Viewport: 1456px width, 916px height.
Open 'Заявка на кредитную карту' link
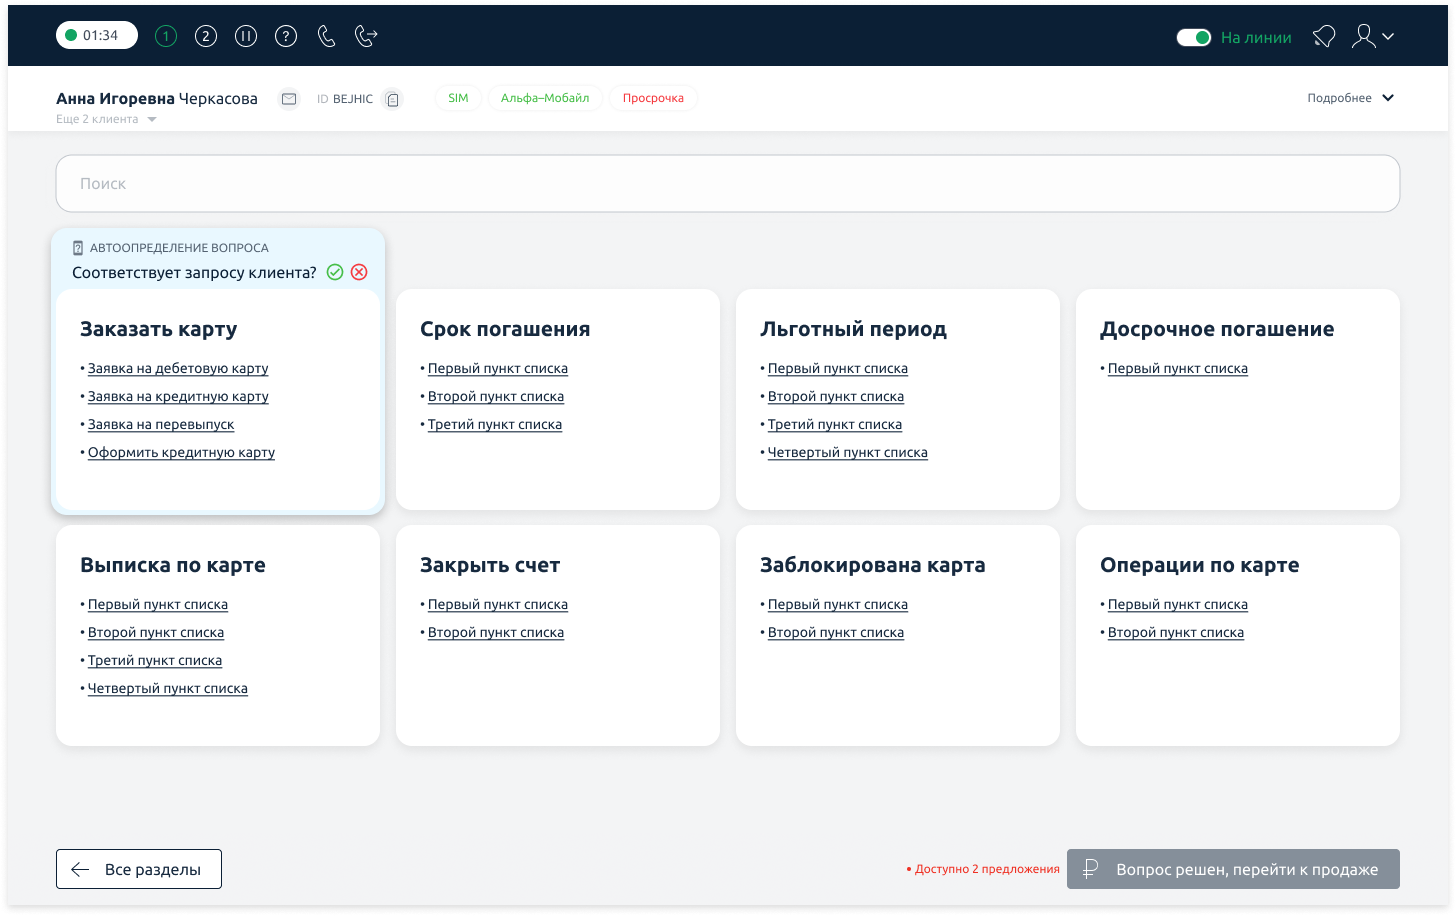(178, 396)
